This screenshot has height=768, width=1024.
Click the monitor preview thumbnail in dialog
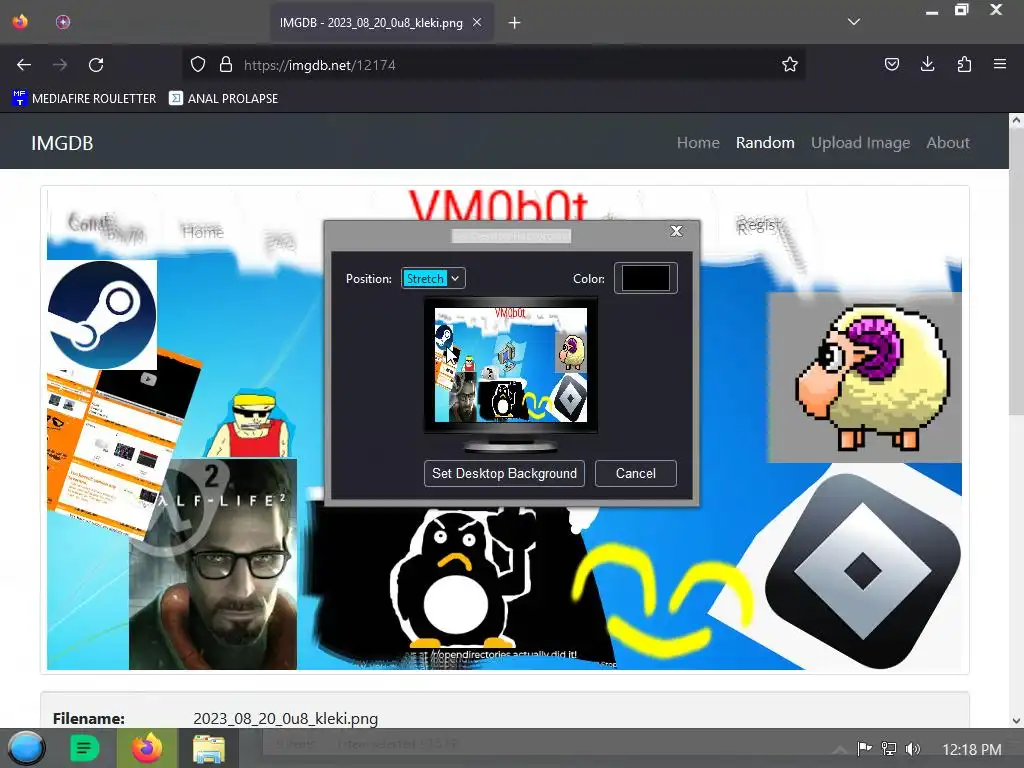[511, 366]
